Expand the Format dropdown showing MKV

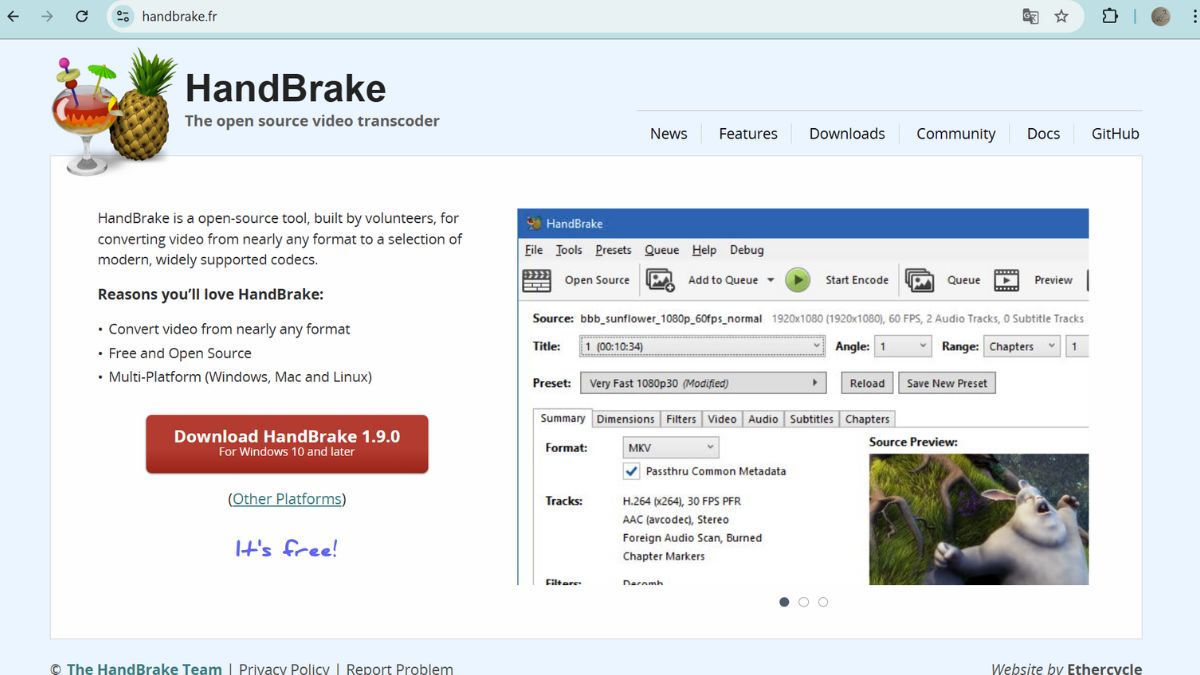pyautogui.click(x=670, y=447)
